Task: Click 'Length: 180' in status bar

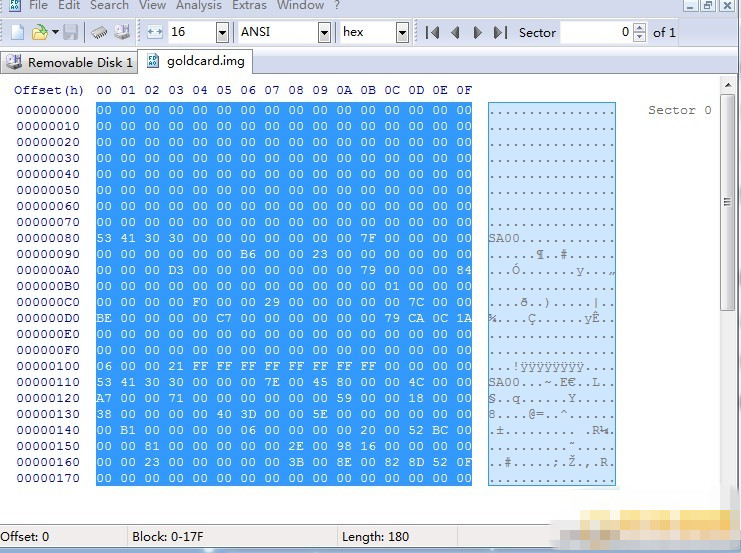Action: [375, 536]
